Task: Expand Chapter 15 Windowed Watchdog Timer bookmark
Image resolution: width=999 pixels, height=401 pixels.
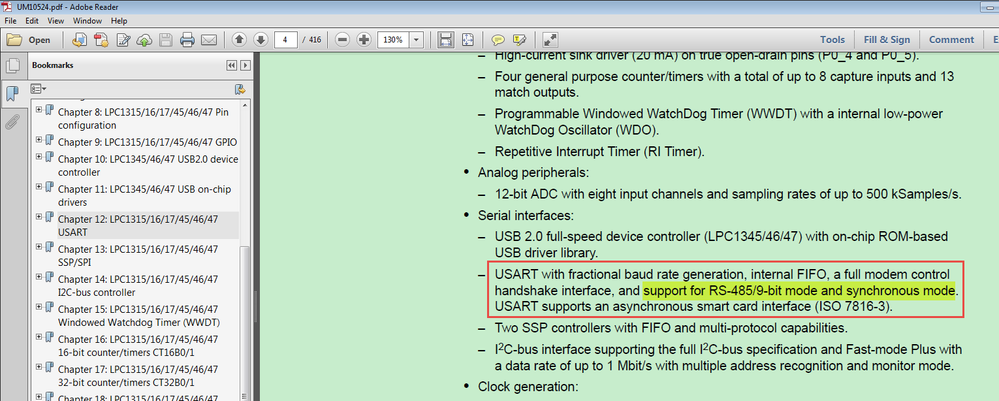Action: coord(39,307)
